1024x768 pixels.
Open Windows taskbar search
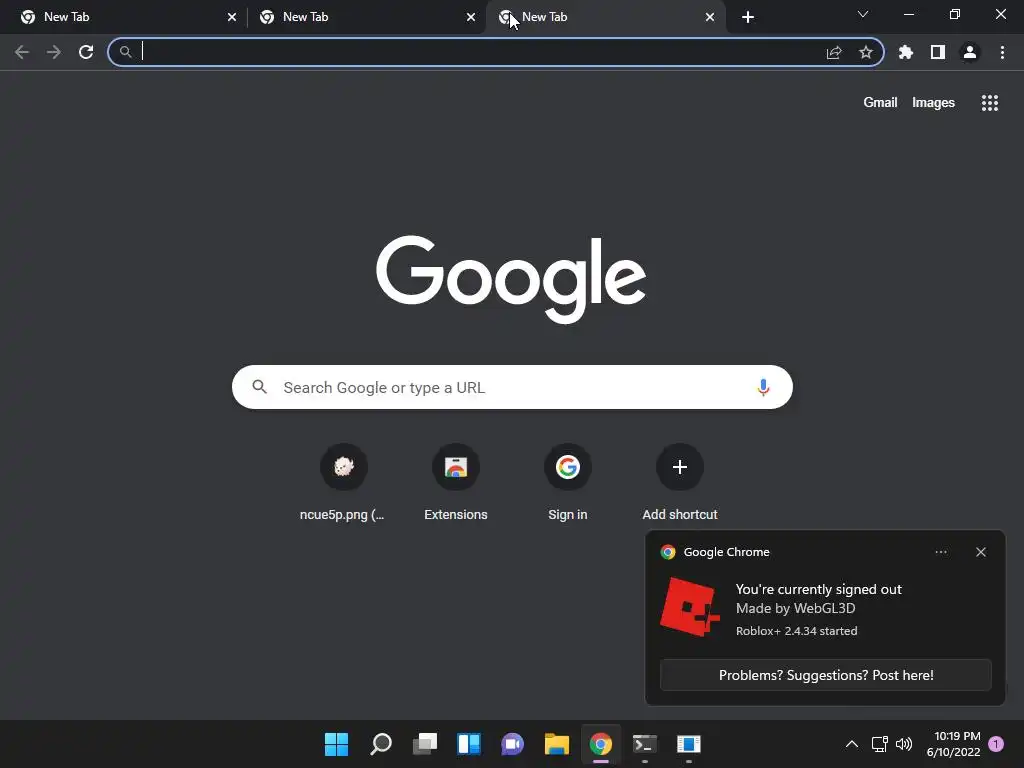(x=381, y=744)
